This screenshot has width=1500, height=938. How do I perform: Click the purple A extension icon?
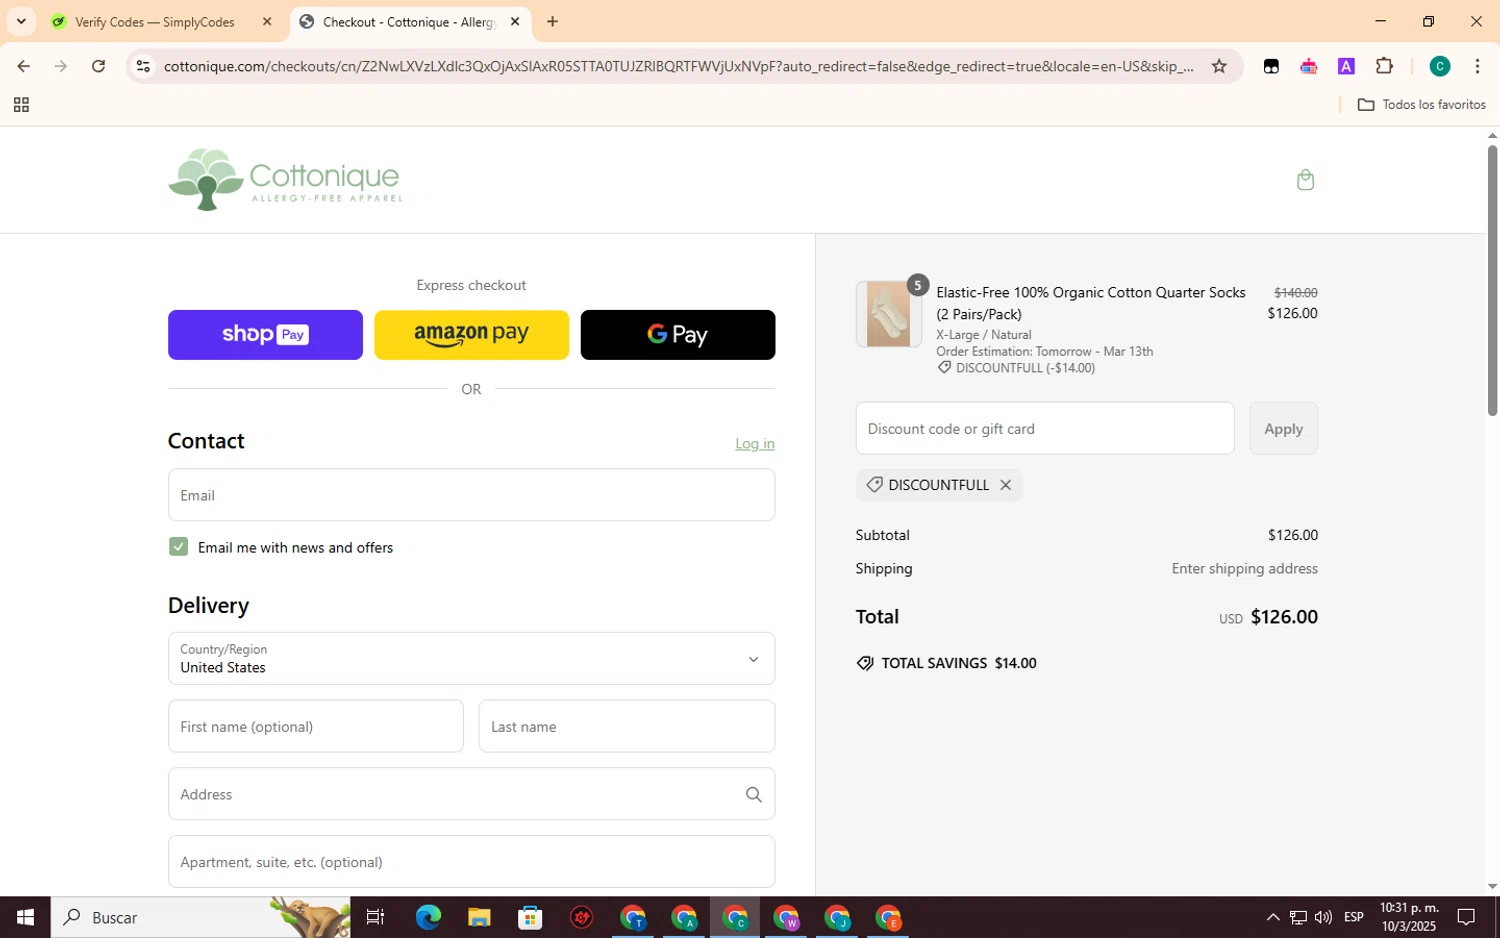pos(1346,66)
